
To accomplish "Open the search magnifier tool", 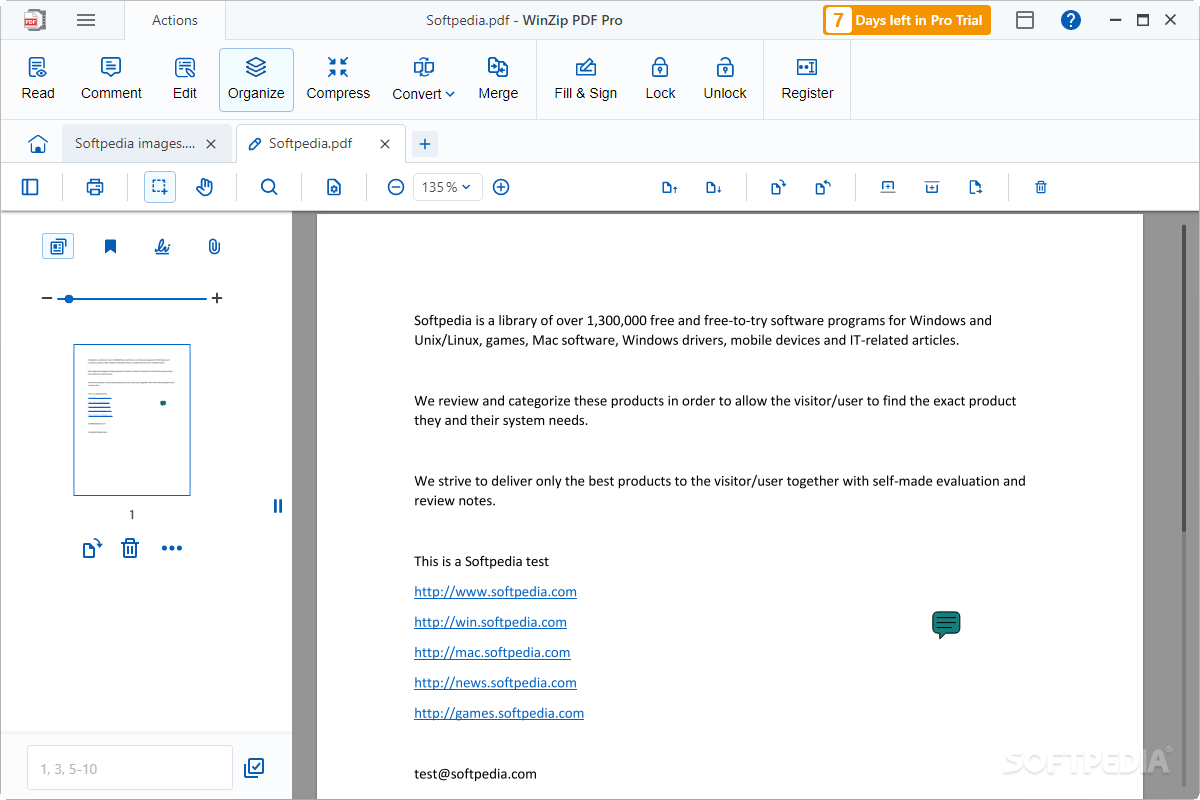I will 269,187.
